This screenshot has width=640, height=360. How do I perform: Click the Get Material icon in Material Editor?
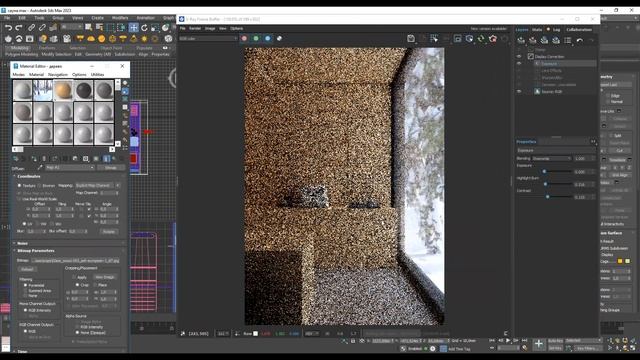16,158
